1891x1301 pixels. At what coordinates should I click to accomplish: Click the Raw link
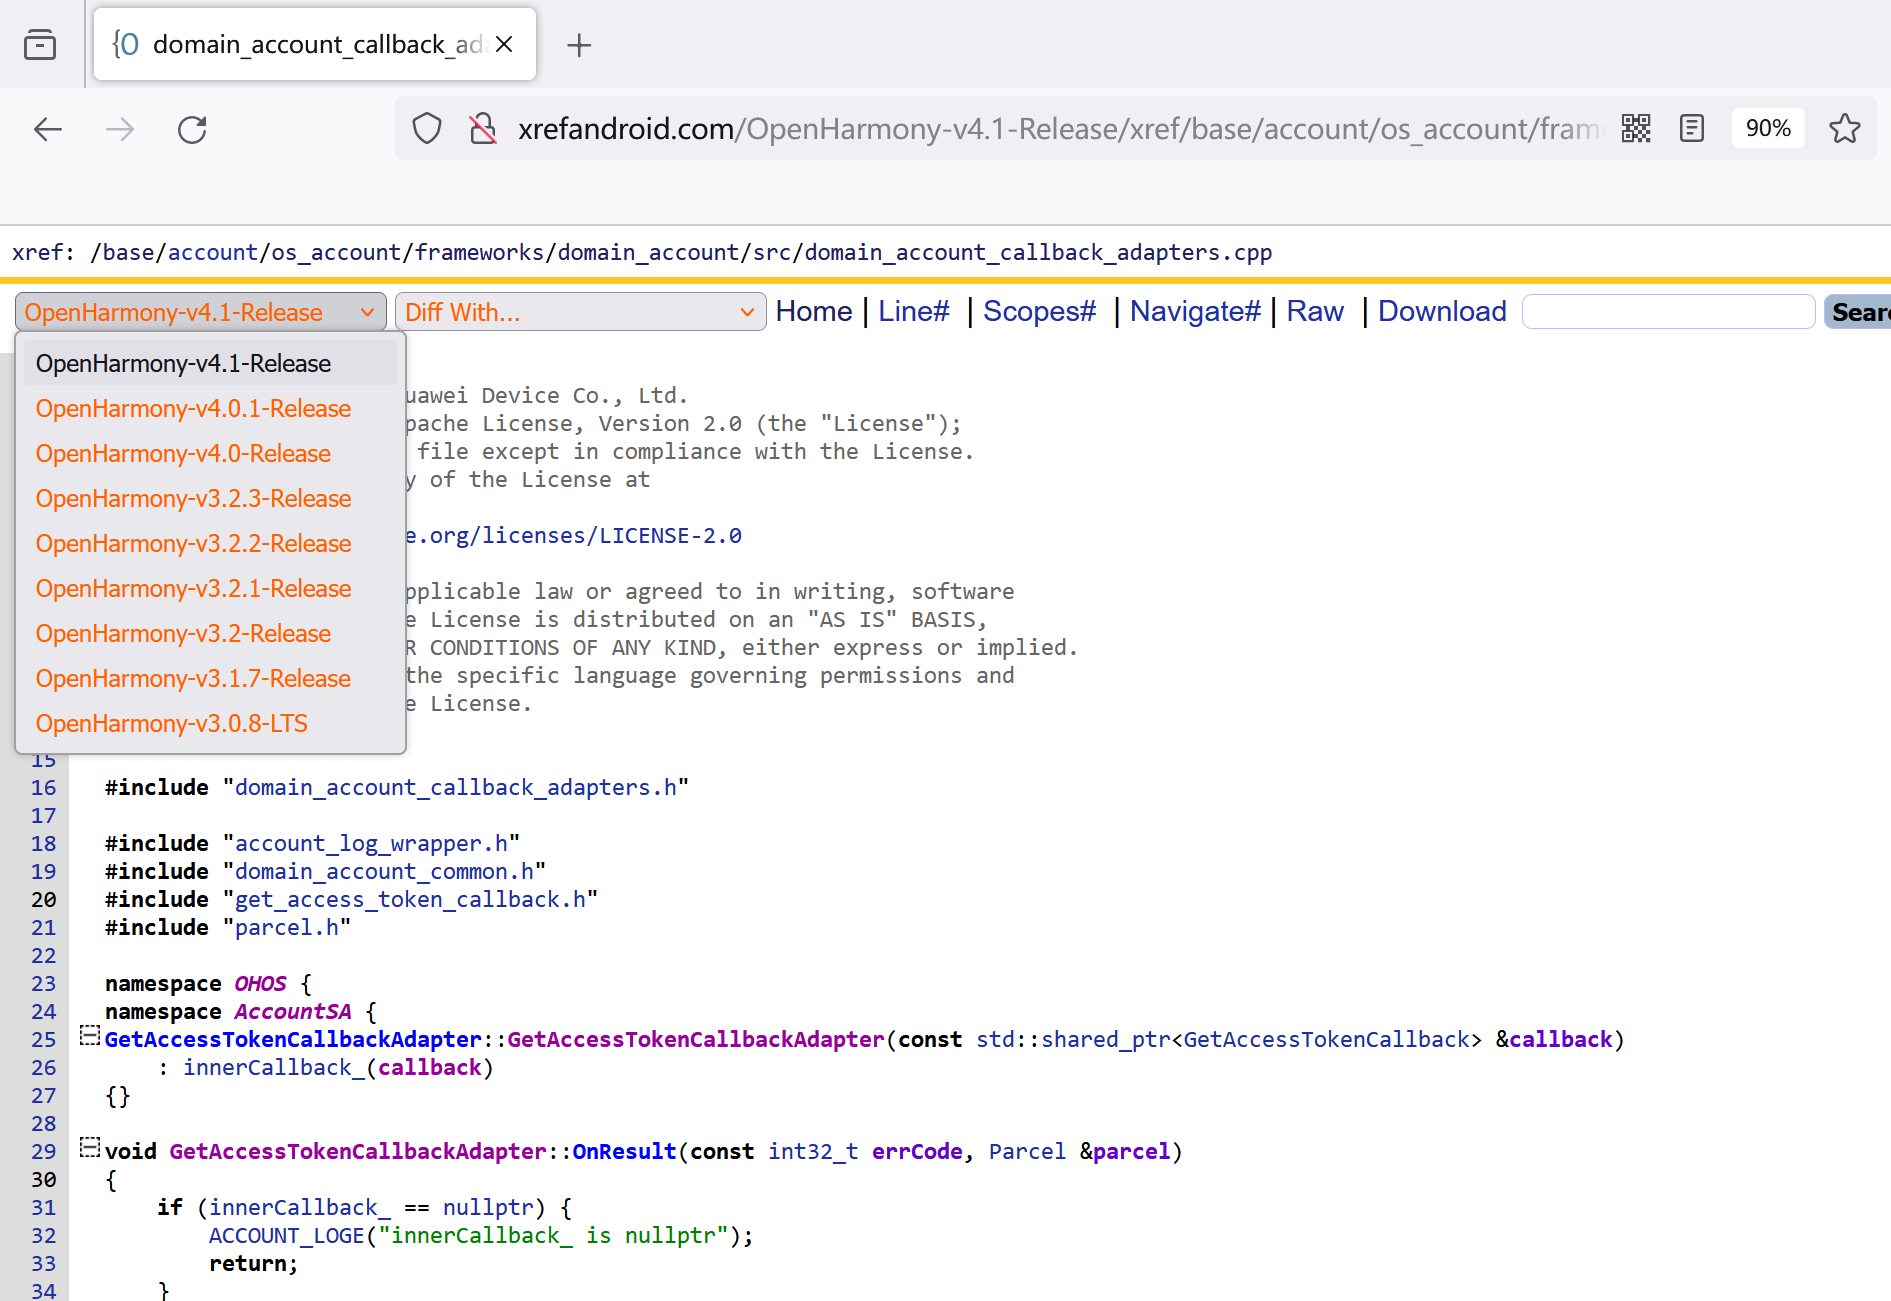pos(1314,312)
